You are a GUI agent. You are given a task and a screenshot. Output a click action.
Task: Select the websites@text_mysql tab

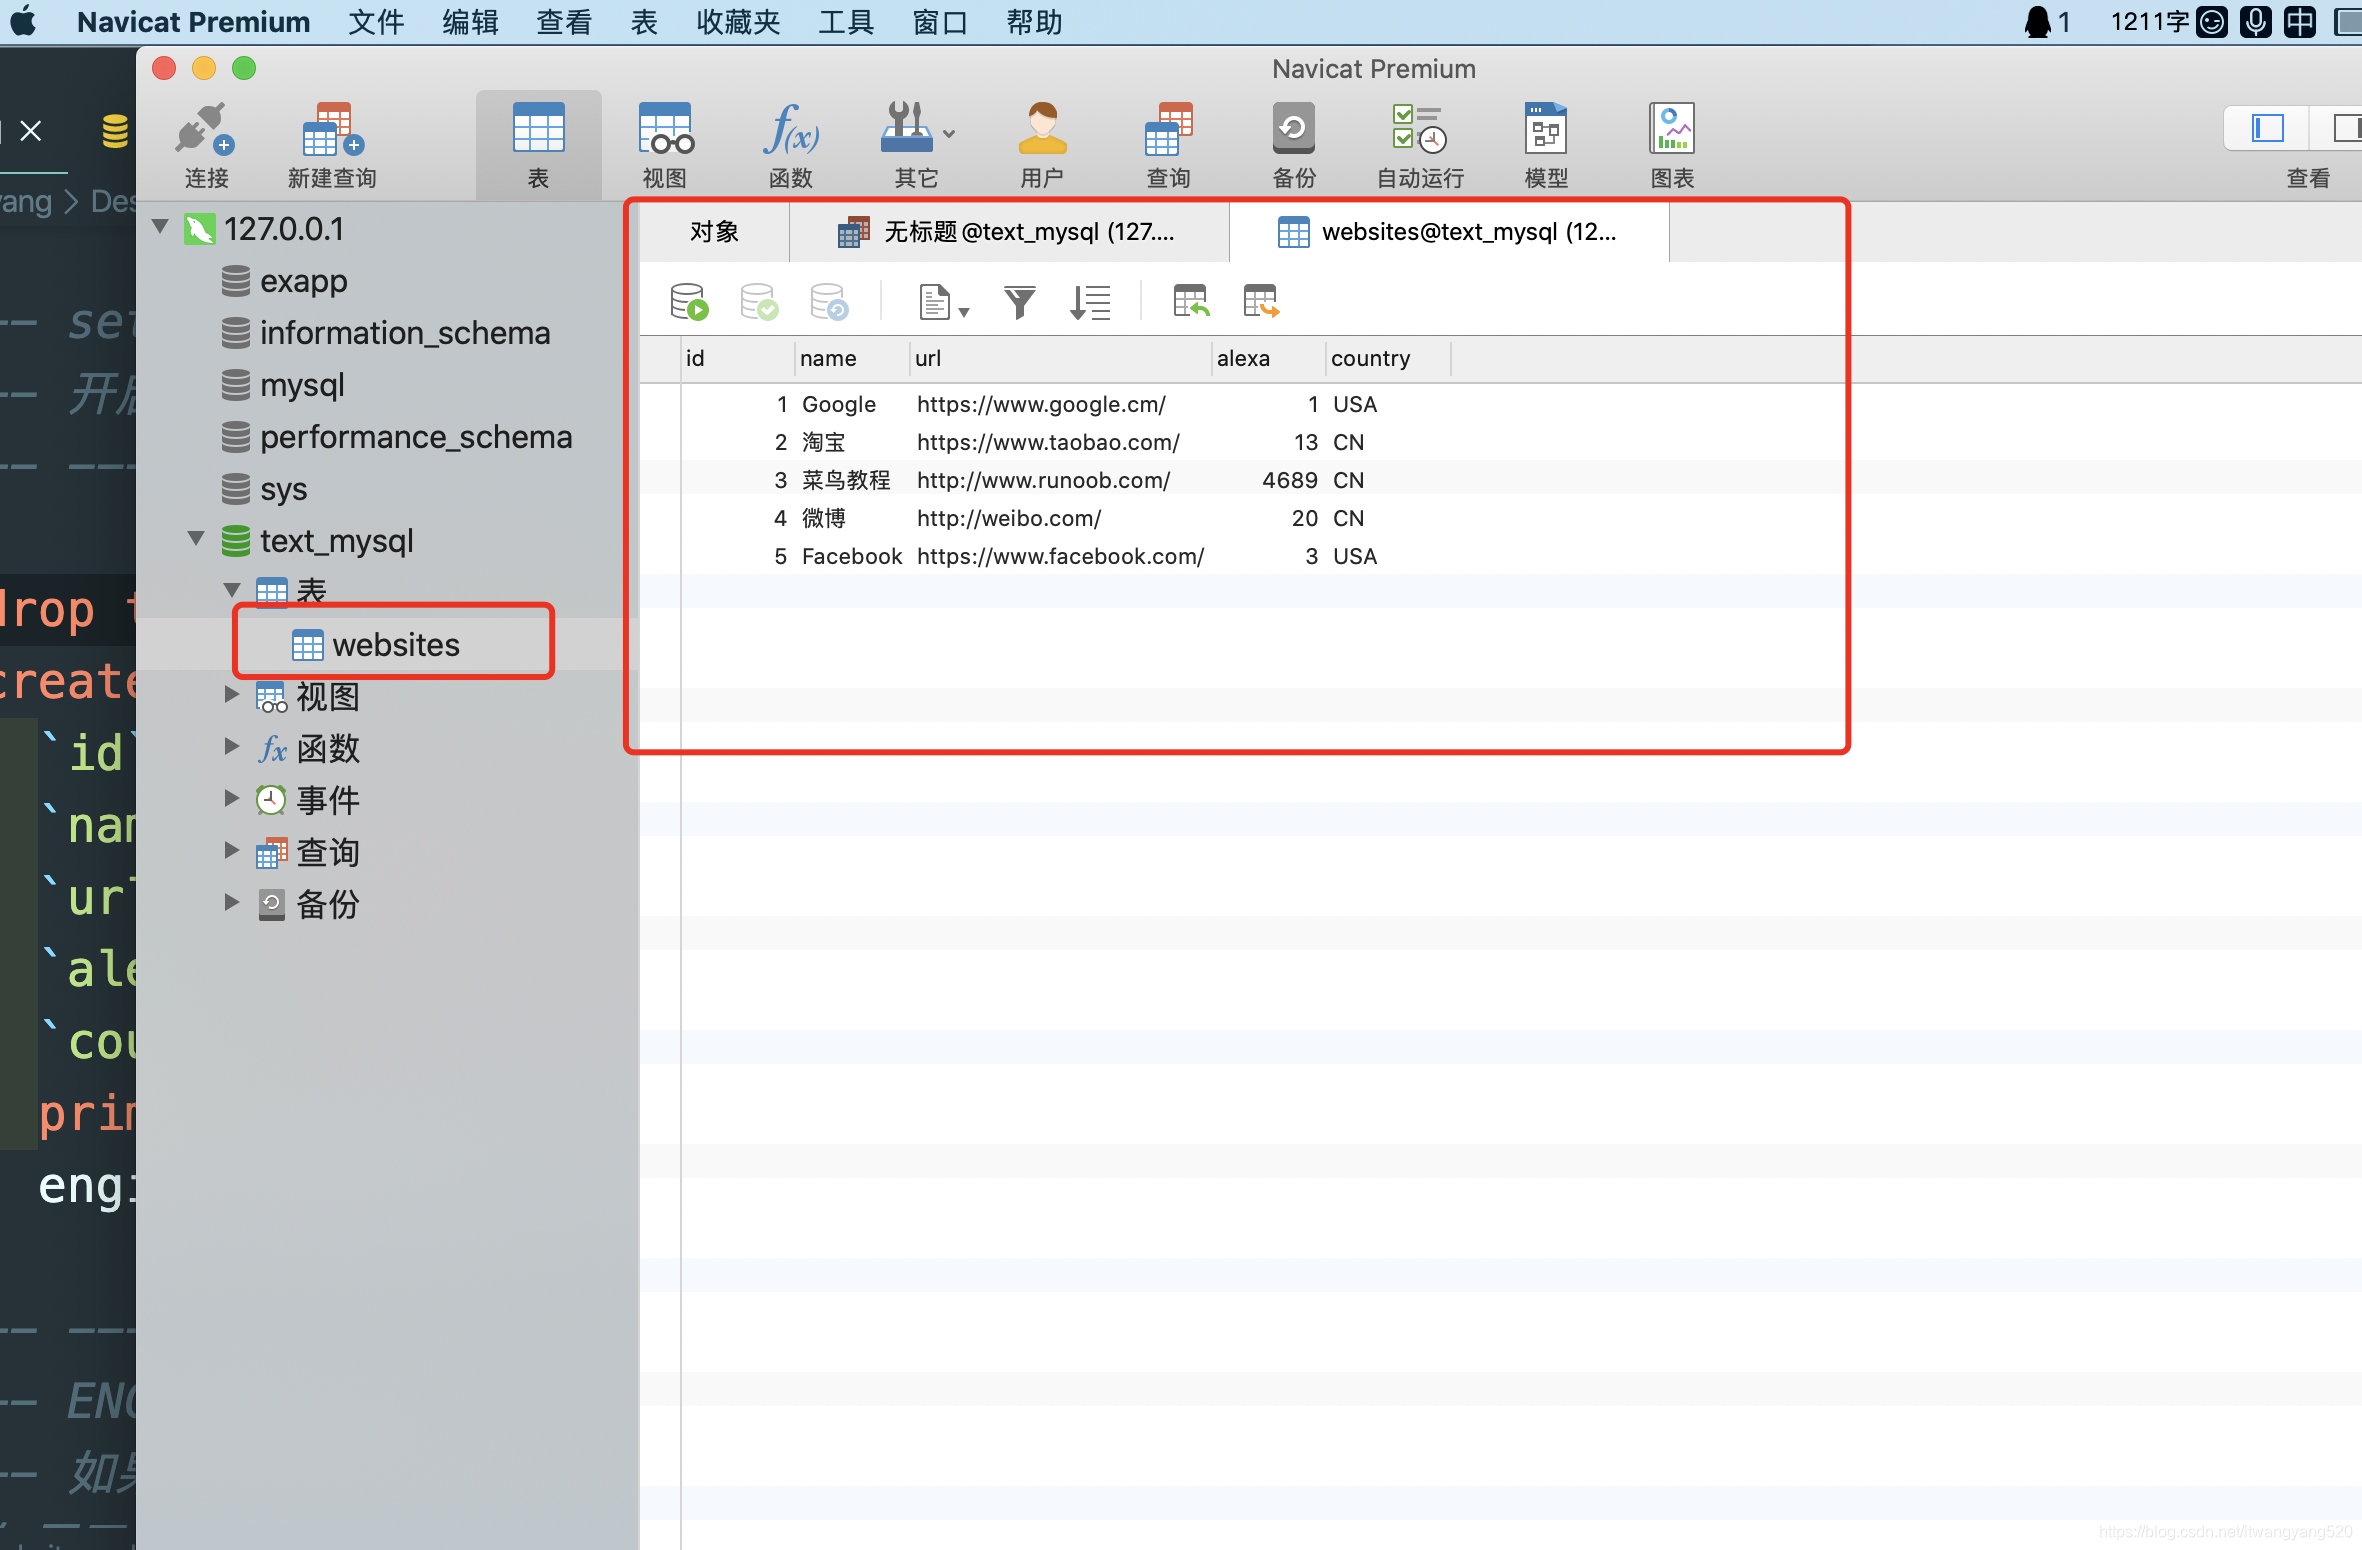1449,232
